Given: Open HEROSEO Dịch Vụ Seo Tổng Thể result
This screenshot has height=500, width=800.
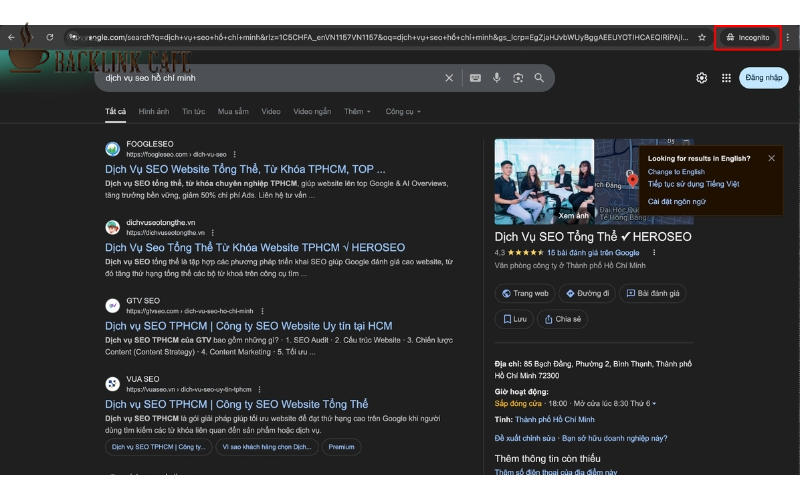Looking at the screenshot, I should tap(255, 247).
